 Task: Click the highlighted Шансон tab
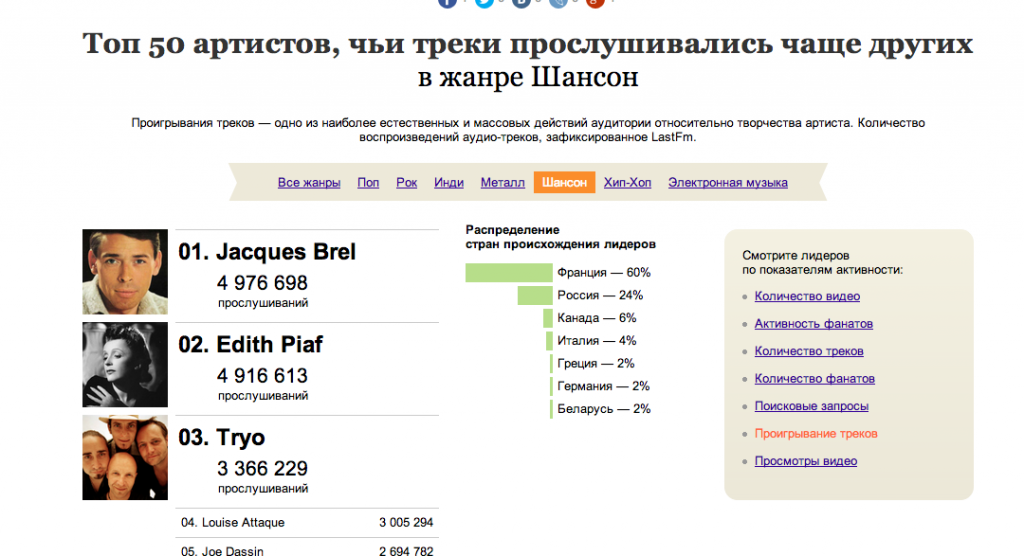(564, 183)
